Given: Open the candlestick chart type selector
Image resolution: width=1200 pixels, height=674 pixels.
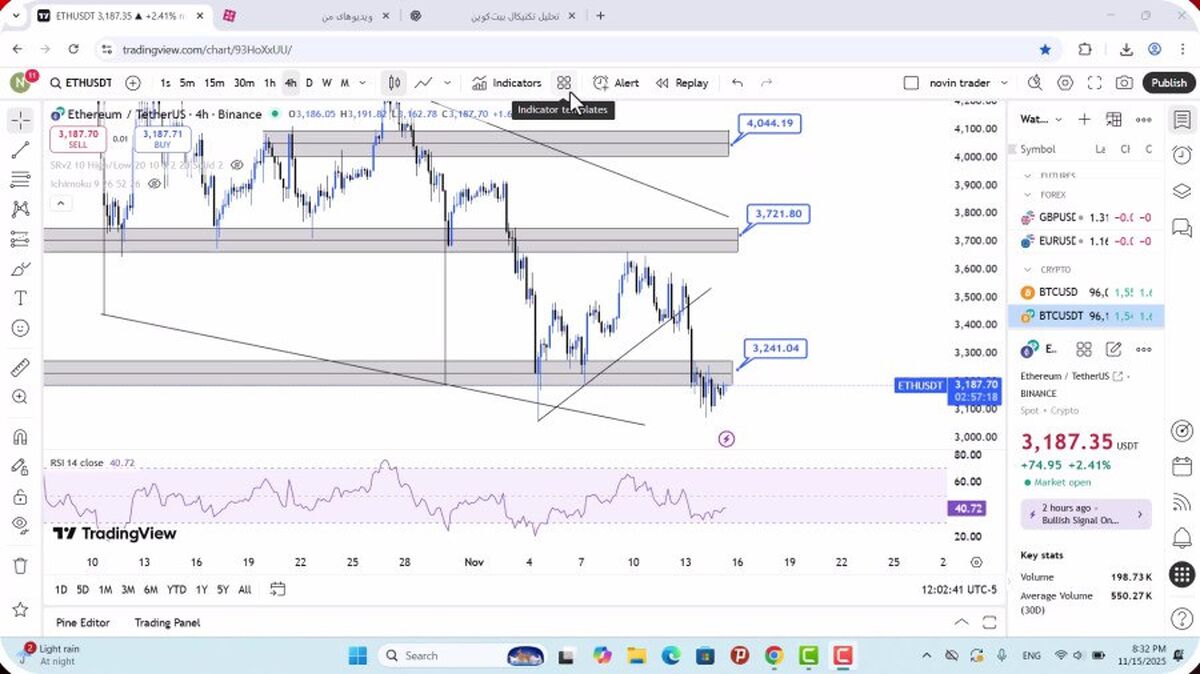Looking at the screenshot, I should click(x=394, y=83).
